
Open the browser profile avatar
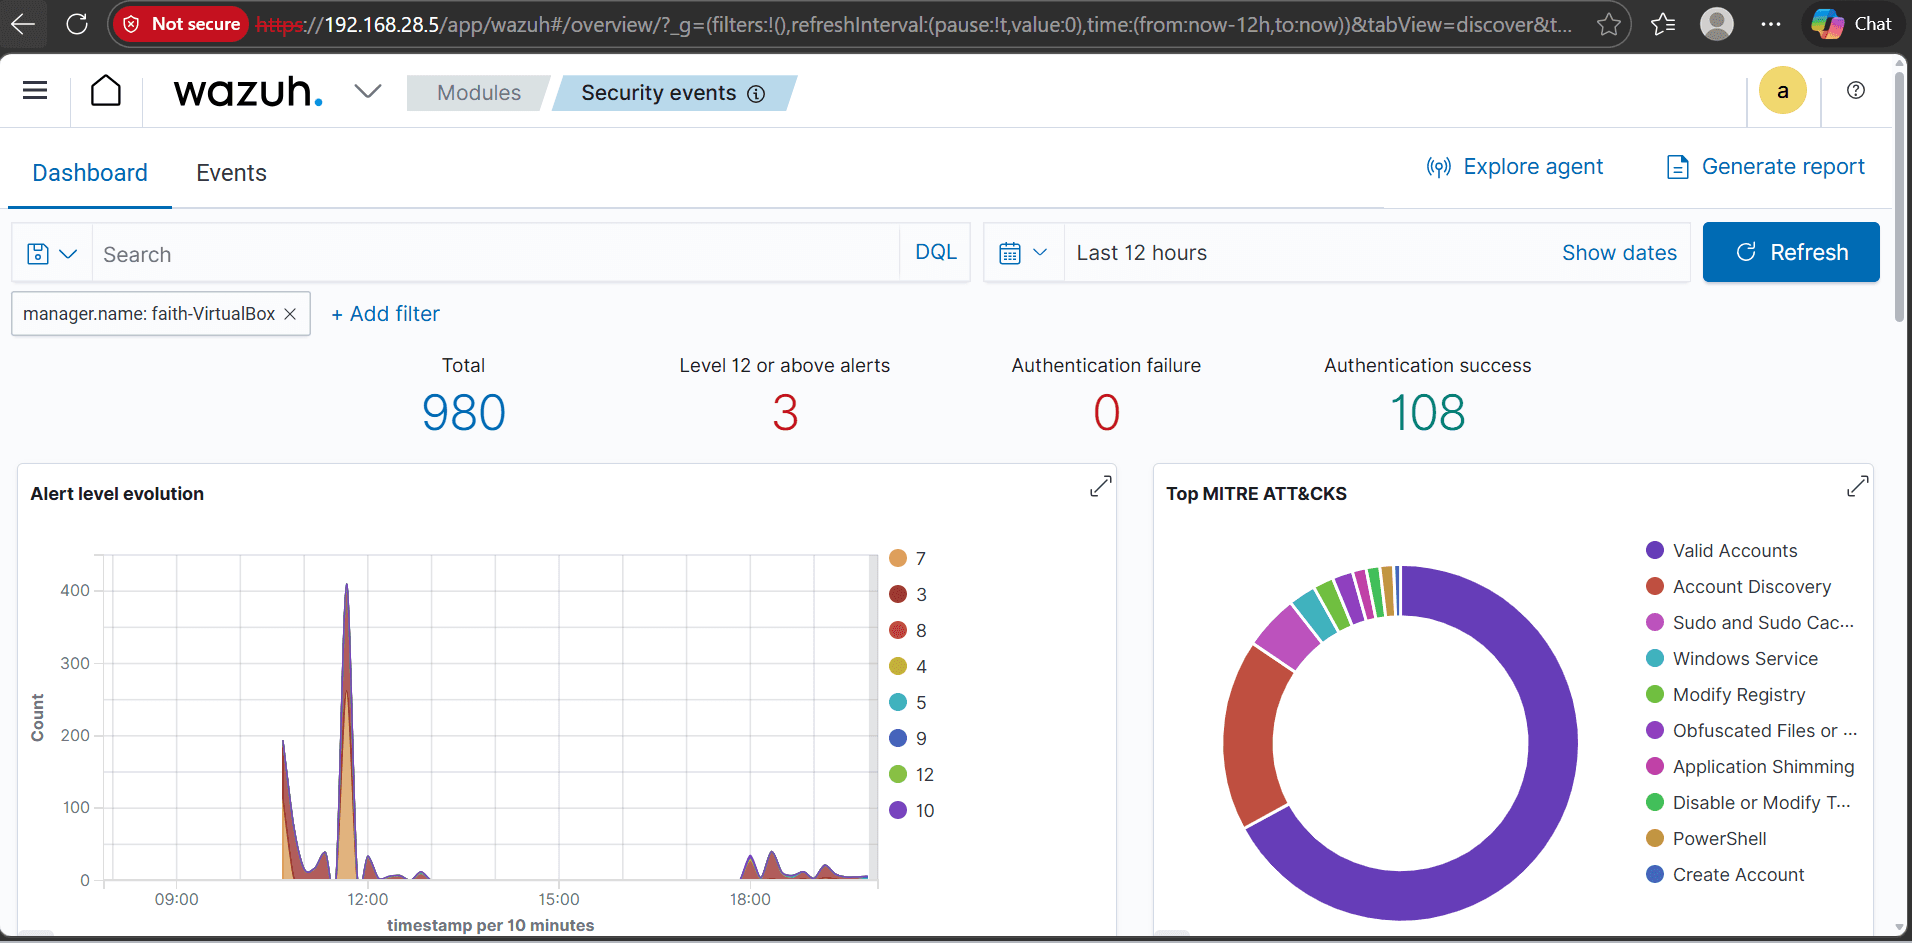pyautogui.click(x=1717, y=24)
